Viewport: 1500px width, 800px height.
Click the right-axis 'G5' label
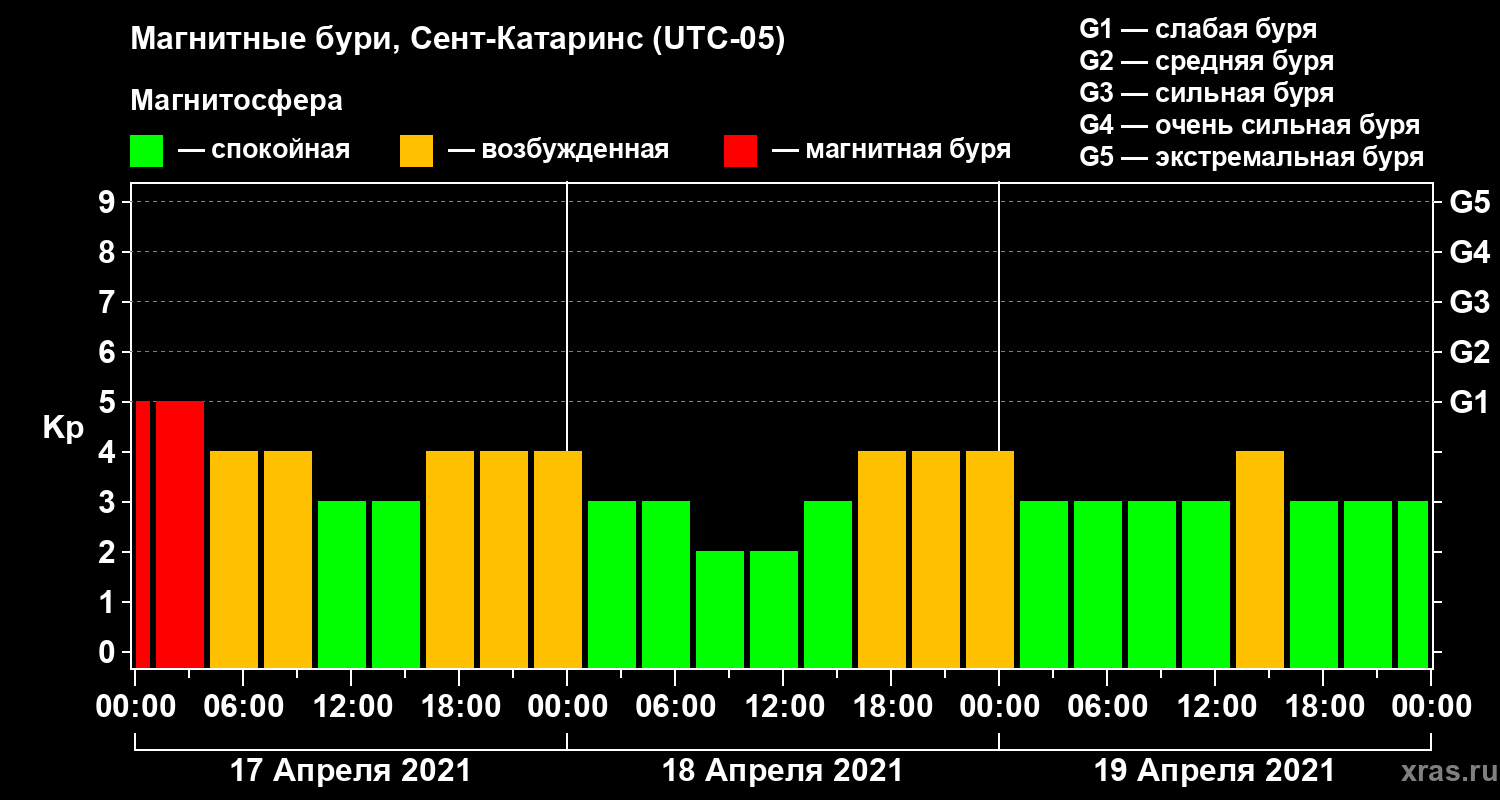1469,202
